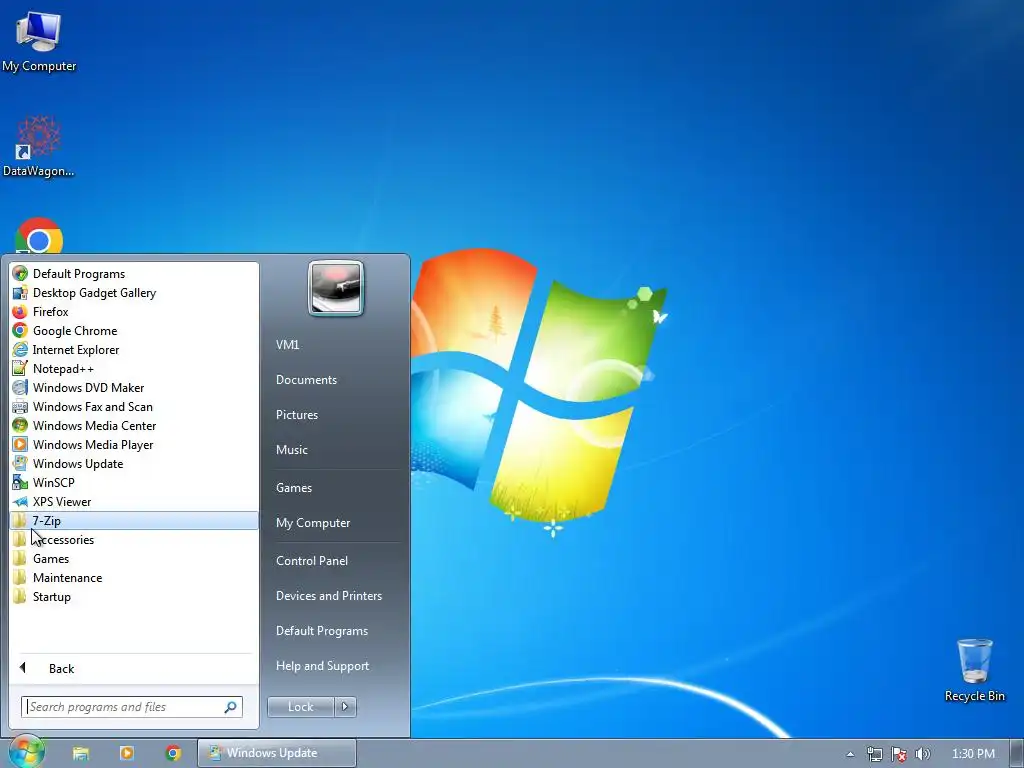Expand the Maintenance folder
1024x768 pixels.
click(x=135, y=577)
